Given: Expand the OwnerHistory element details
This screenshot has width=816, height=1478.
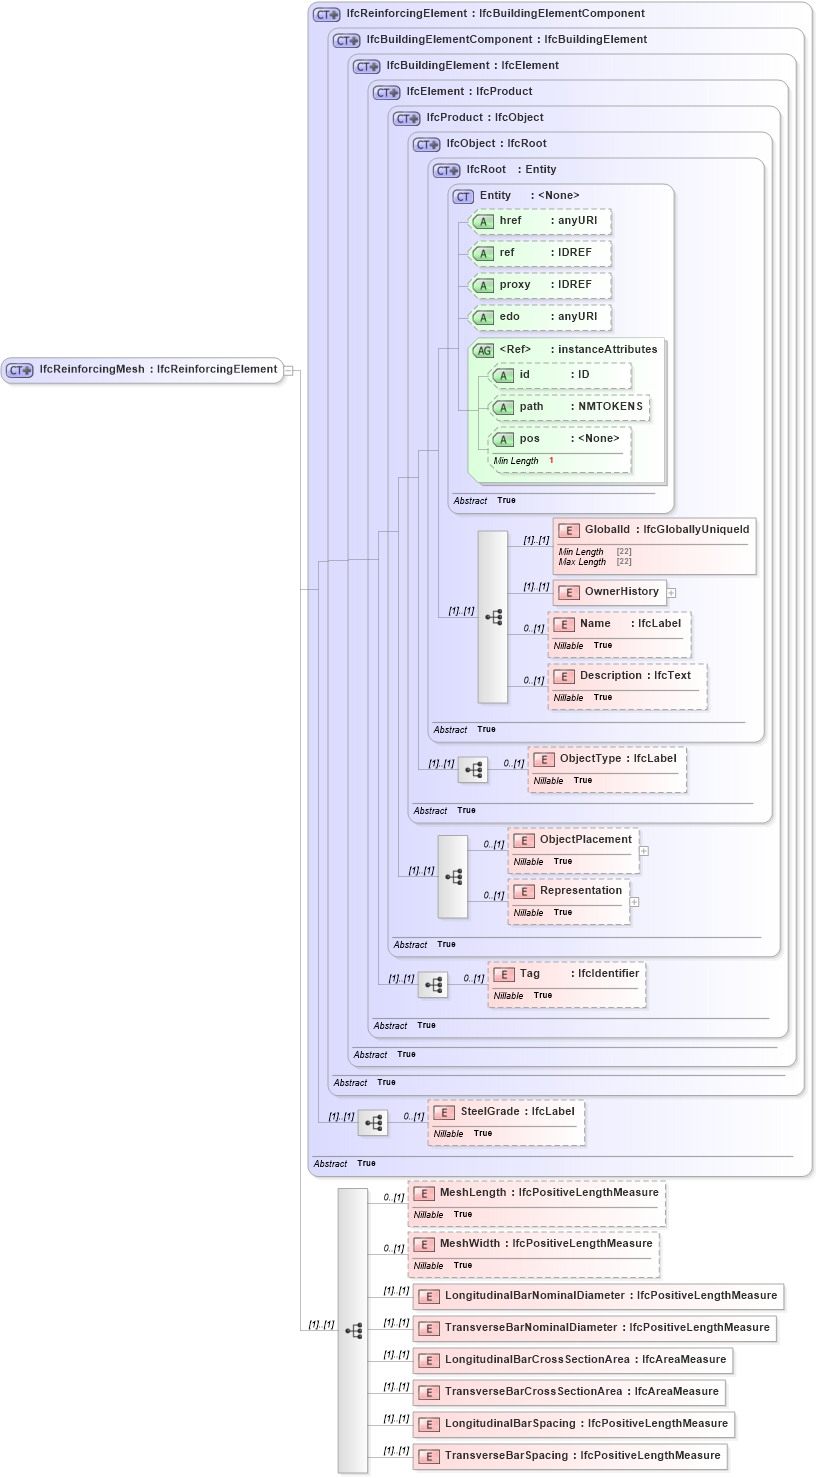Looking at the screenshot, I should pyautogui.click(x=672, y=592).
